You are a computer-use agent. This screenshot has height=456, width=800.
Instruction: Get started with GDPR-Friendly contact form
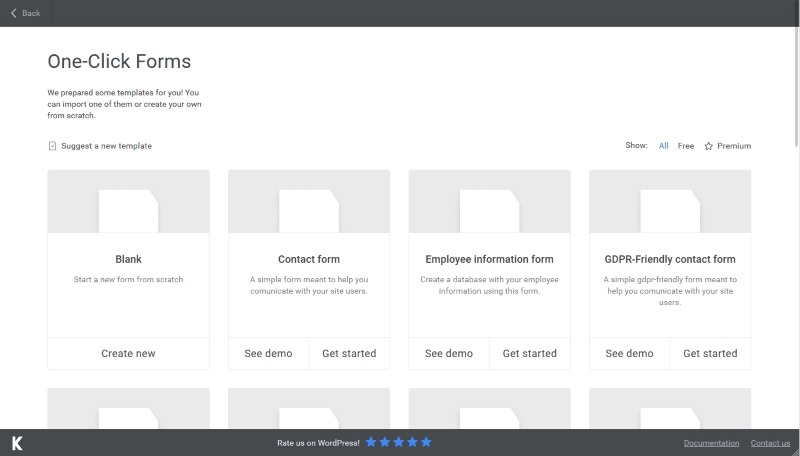[x=710, y=353]
